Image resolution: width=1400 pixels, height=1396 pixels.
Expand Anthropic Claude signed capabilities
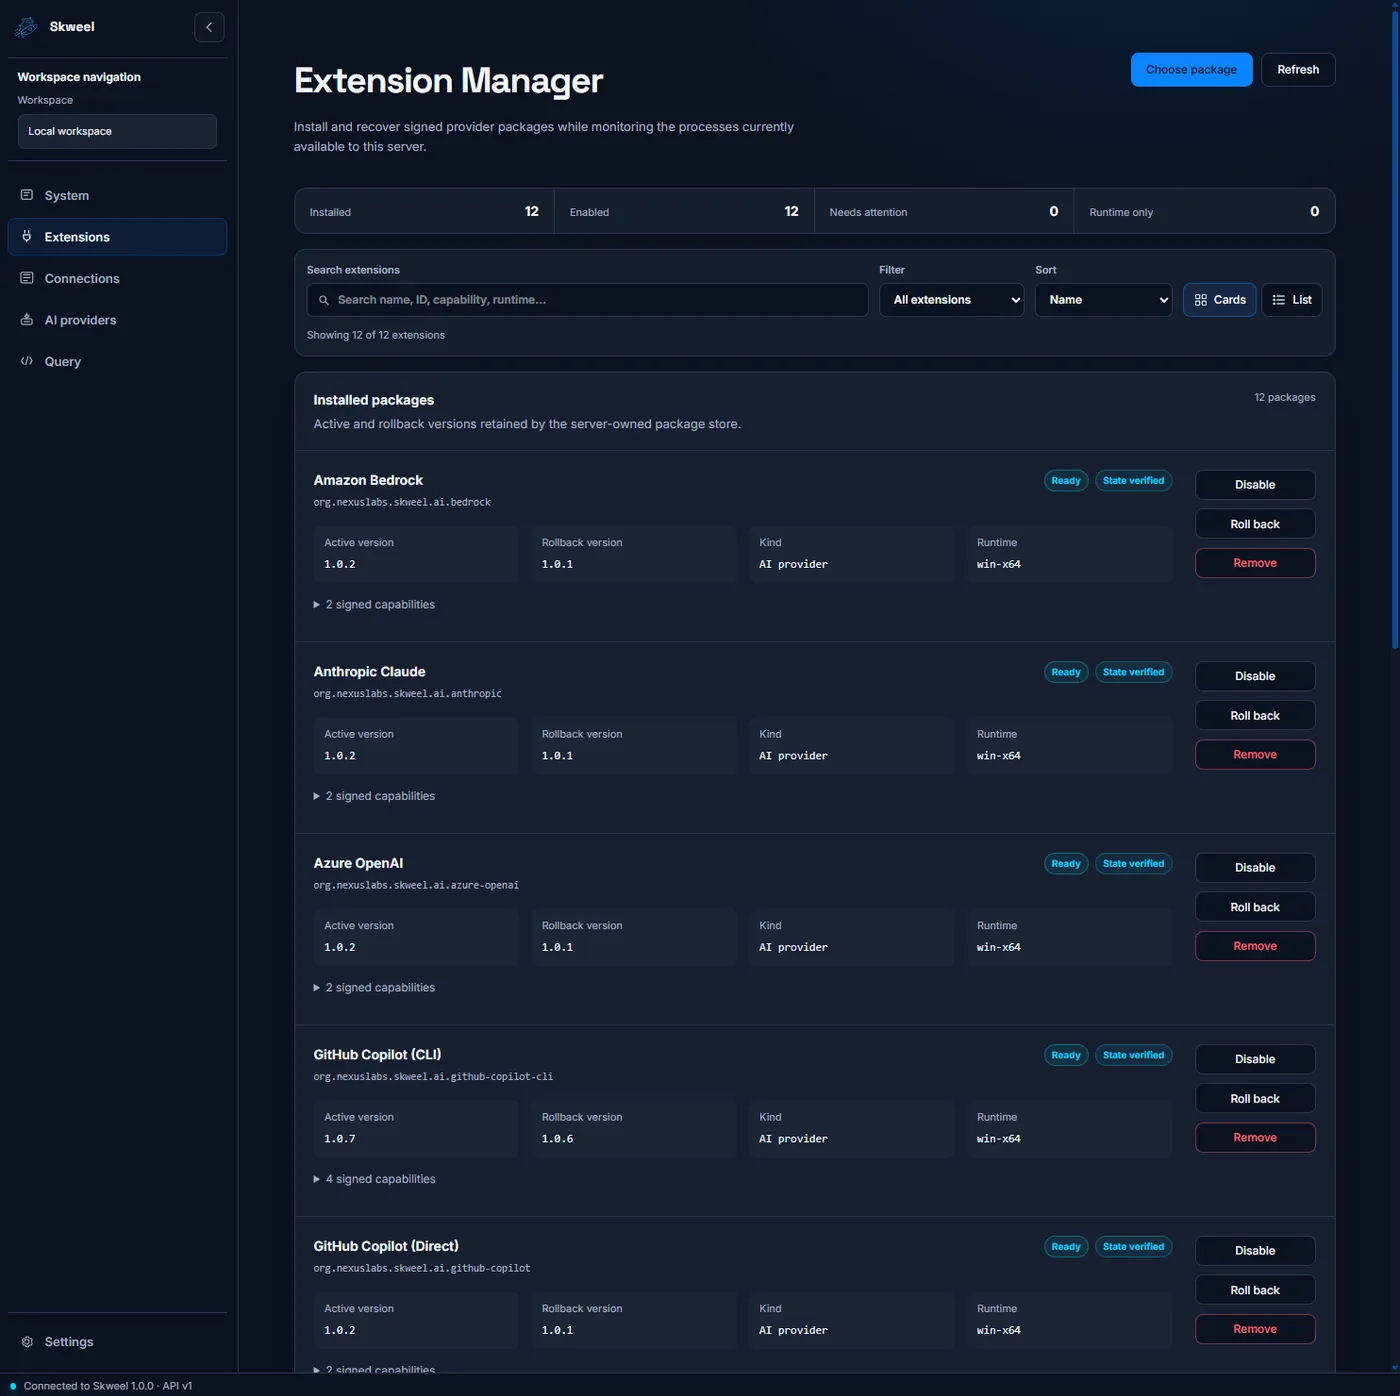point(374,796)
